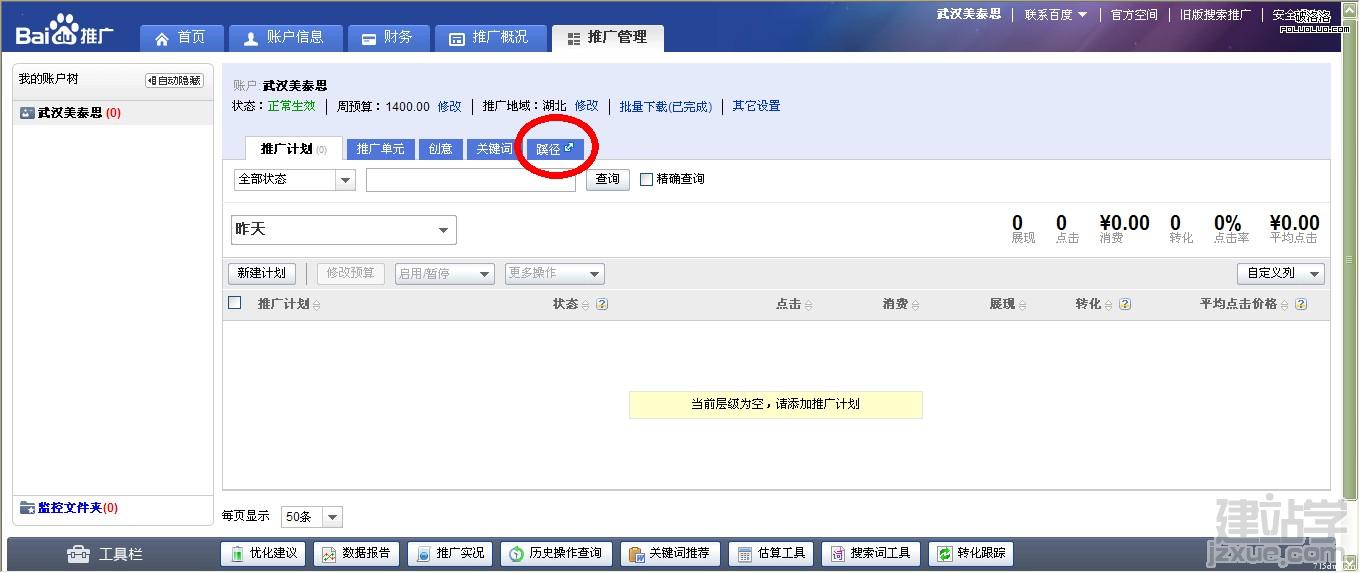Open the 推广实况 tool
Image resolution: width=1360 pixels, height=573 pixels.
pos(450,553)
